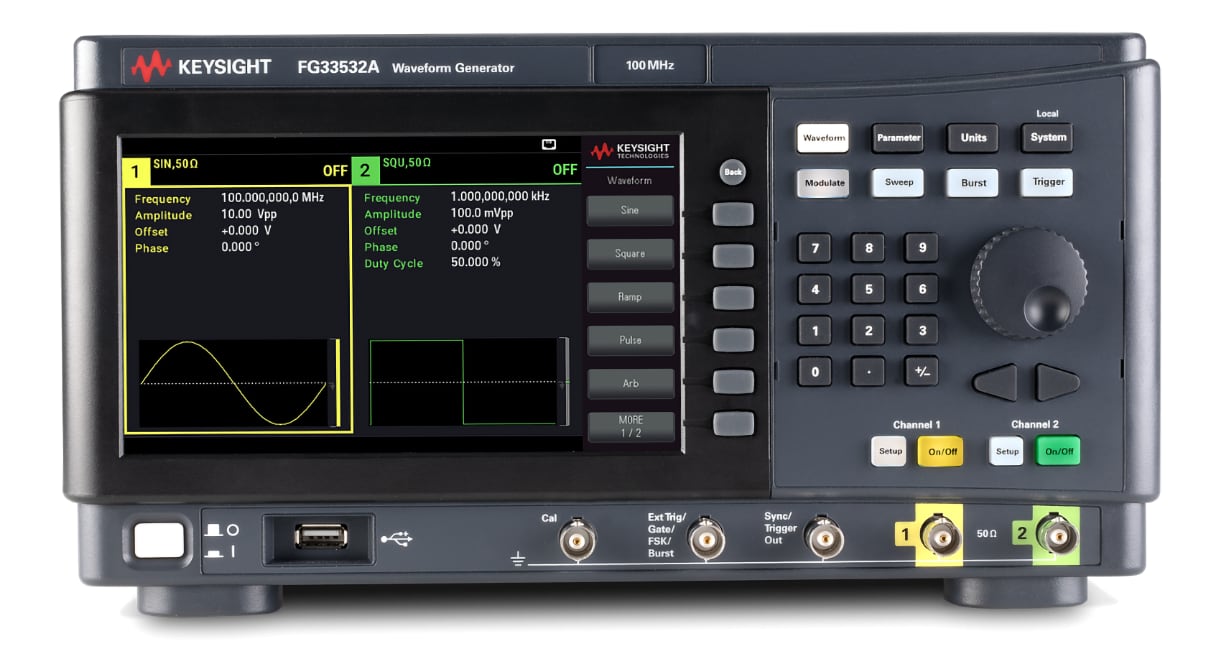
Task: Push the Modulate button
Action: coord(823,183)
